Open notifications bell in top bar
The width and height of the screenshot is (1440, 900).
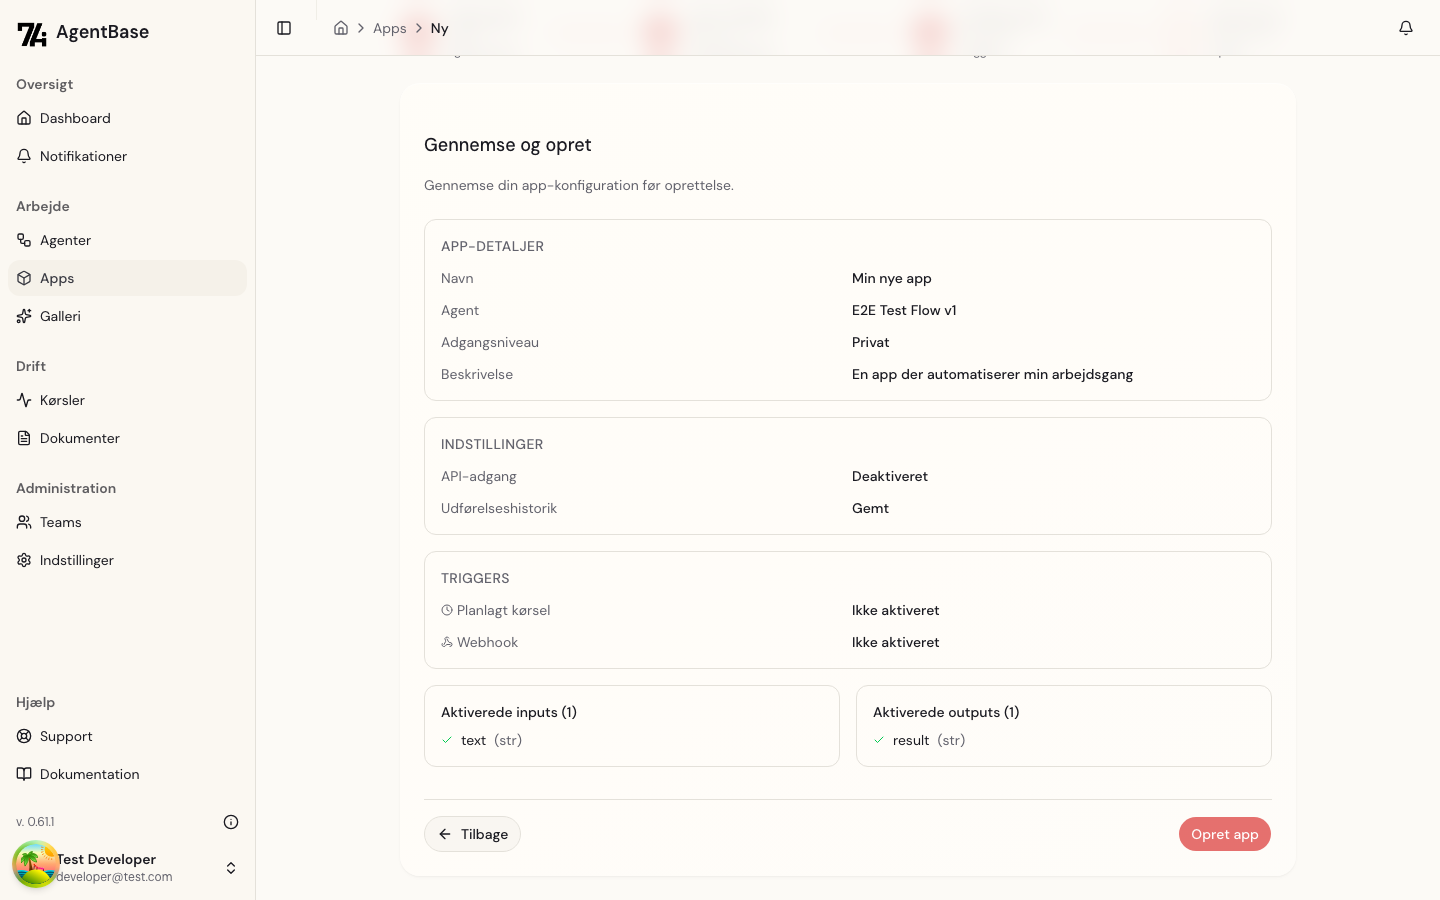(1405, 28)
